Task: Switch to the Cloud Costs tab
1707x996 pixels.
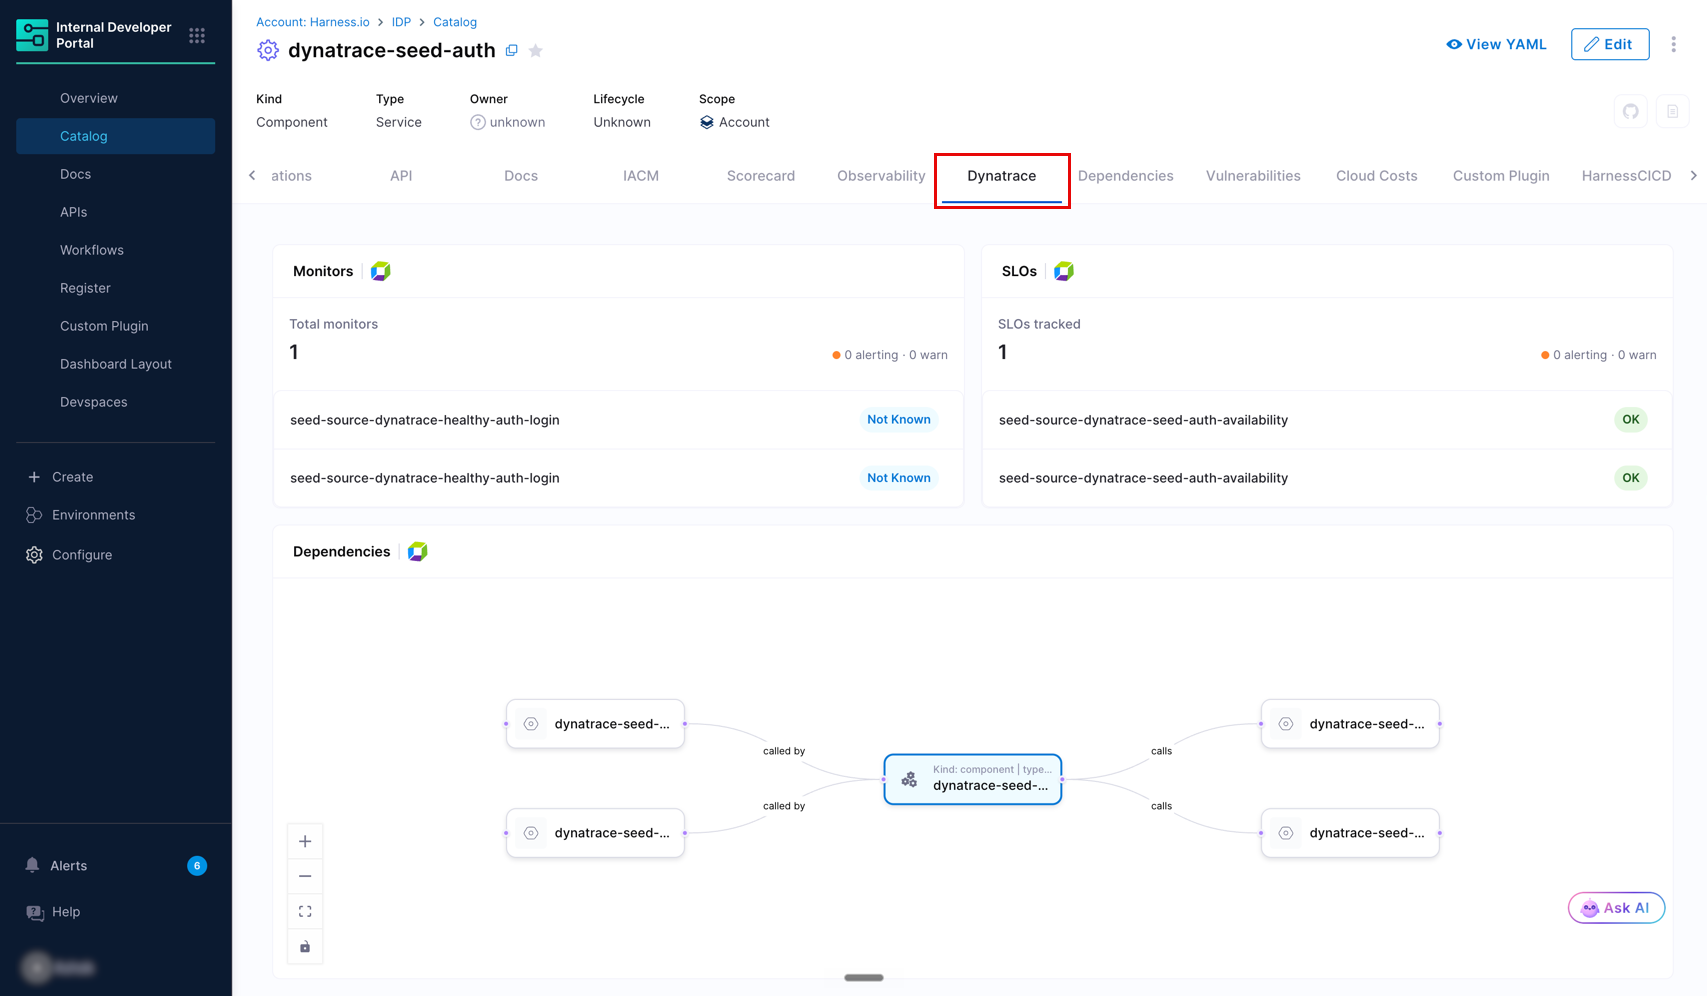Action: (1377, 176)
